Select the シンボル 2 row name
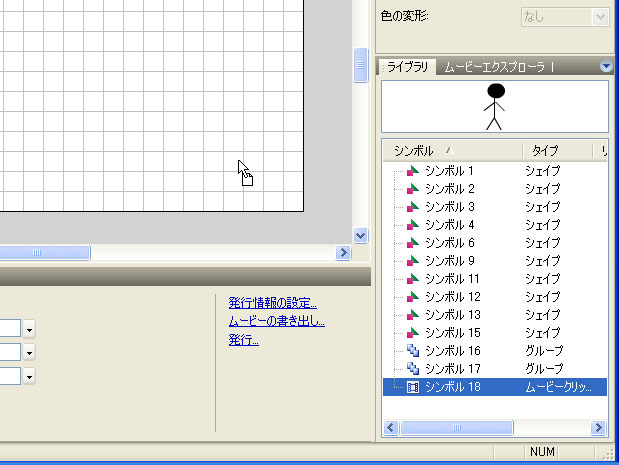 click(x=450, y=189)
